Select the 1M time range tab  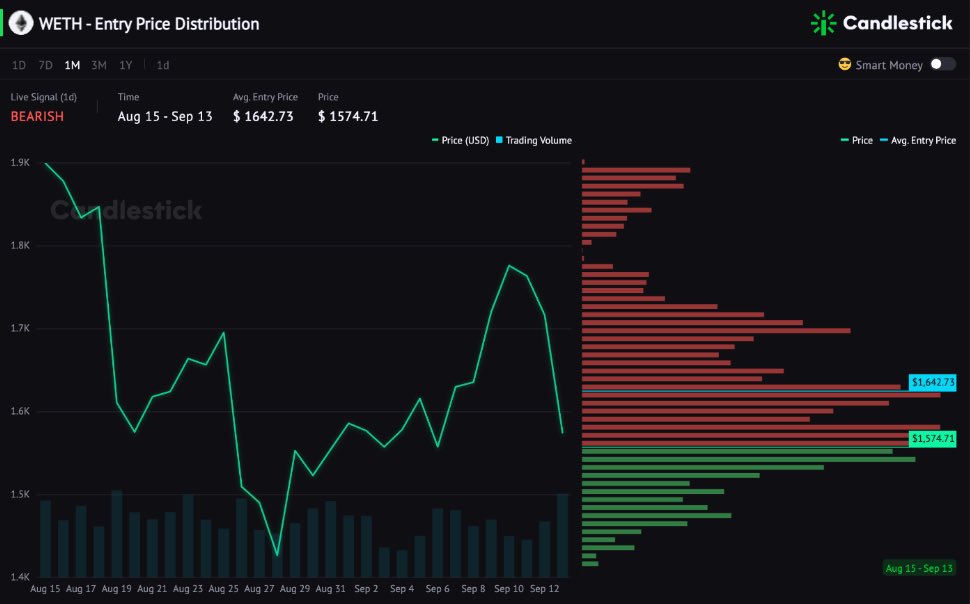[72, 65]
